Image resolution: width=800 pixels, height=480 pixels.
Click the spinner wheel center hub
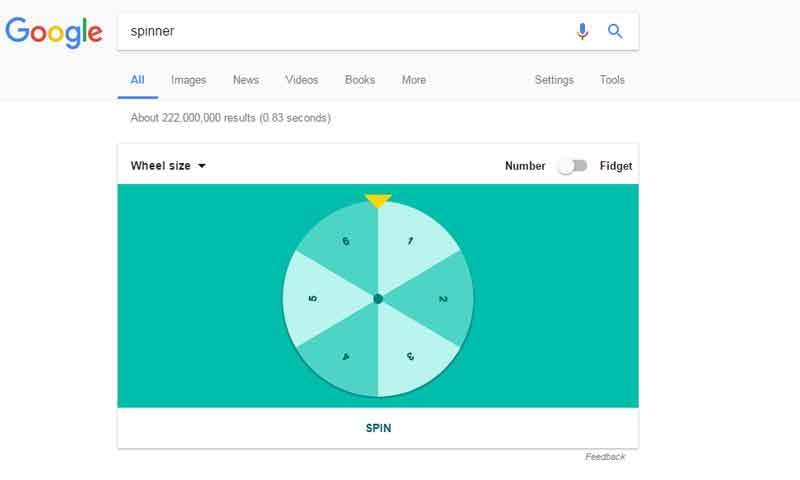pos(378,299)
